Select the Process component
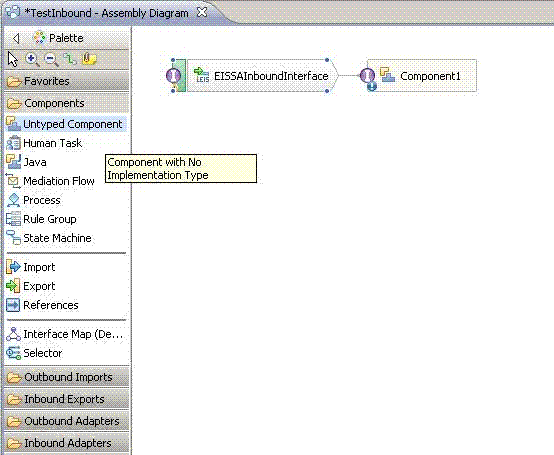This screenshot has height=455, width=554. (33, 200)
